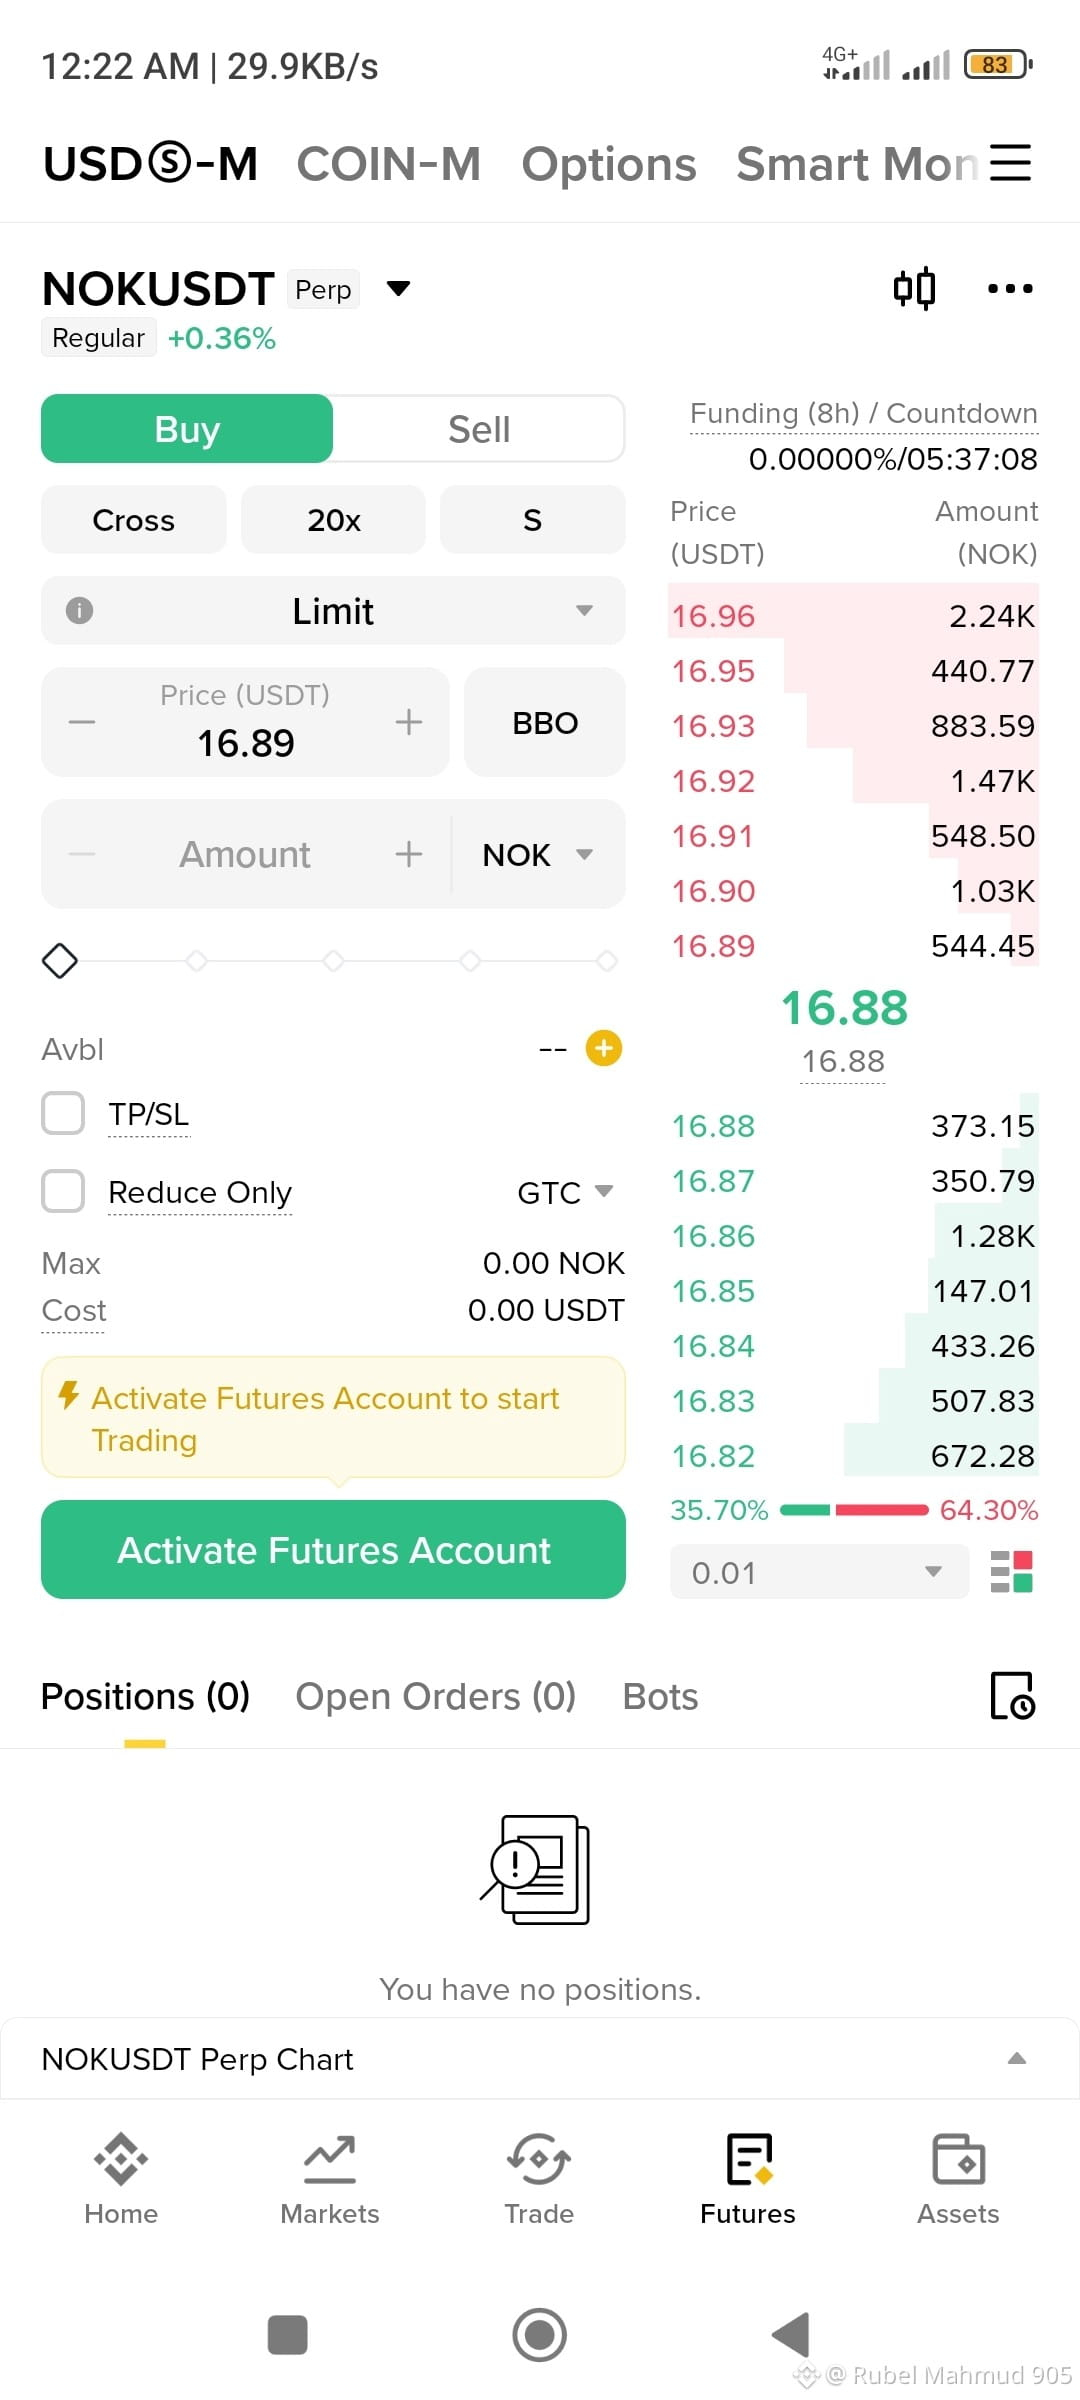Open the three-dot more options menu
The width and height of the screenshot is (1080, 2400).
click(1010, 288)
